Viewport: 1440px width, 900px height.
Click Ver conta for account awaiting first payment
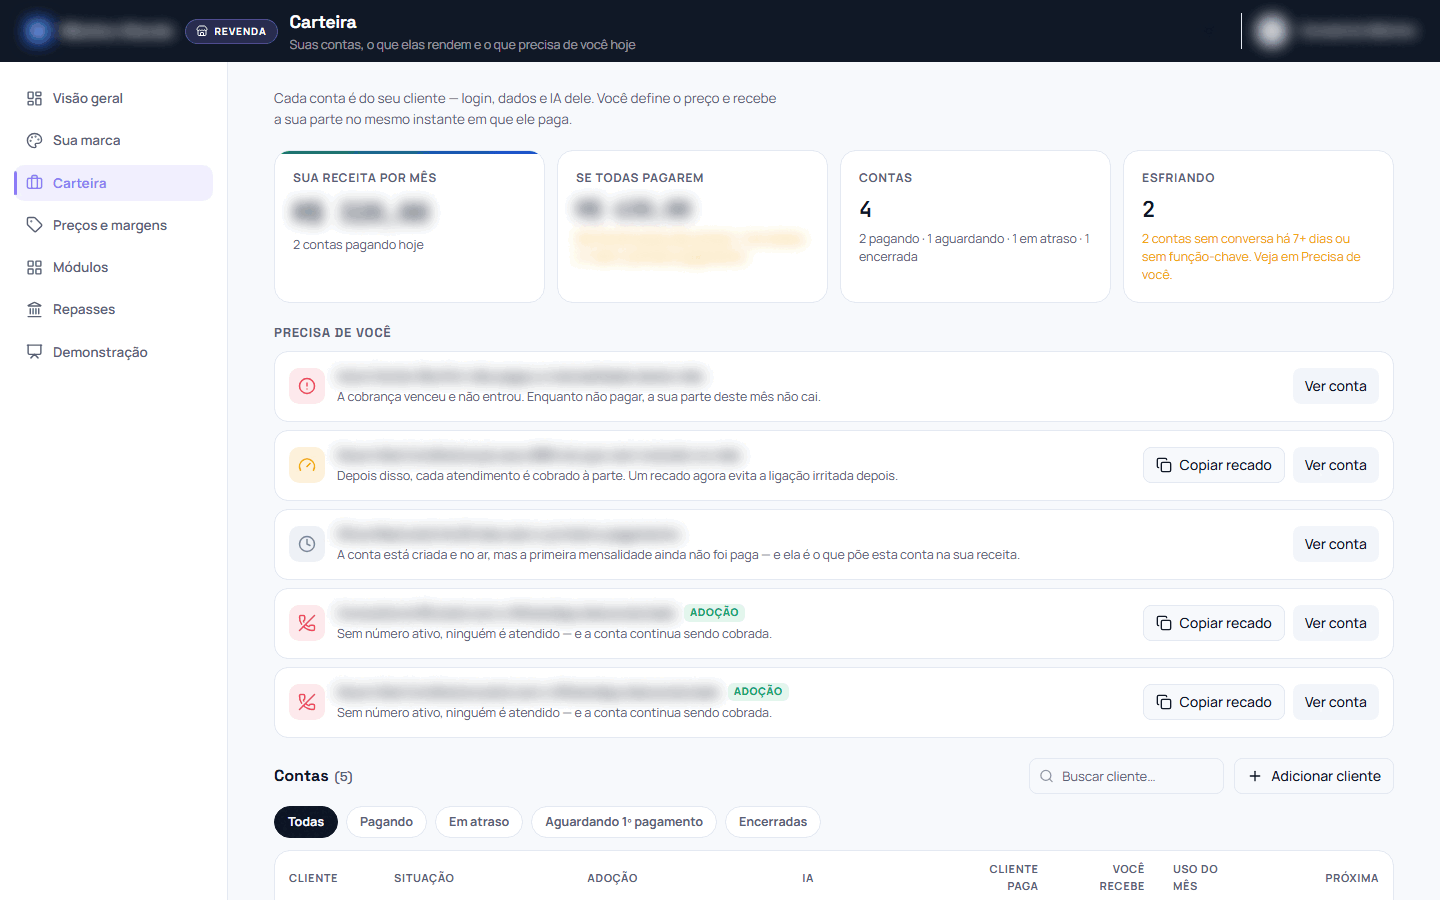pos(1335,544)
